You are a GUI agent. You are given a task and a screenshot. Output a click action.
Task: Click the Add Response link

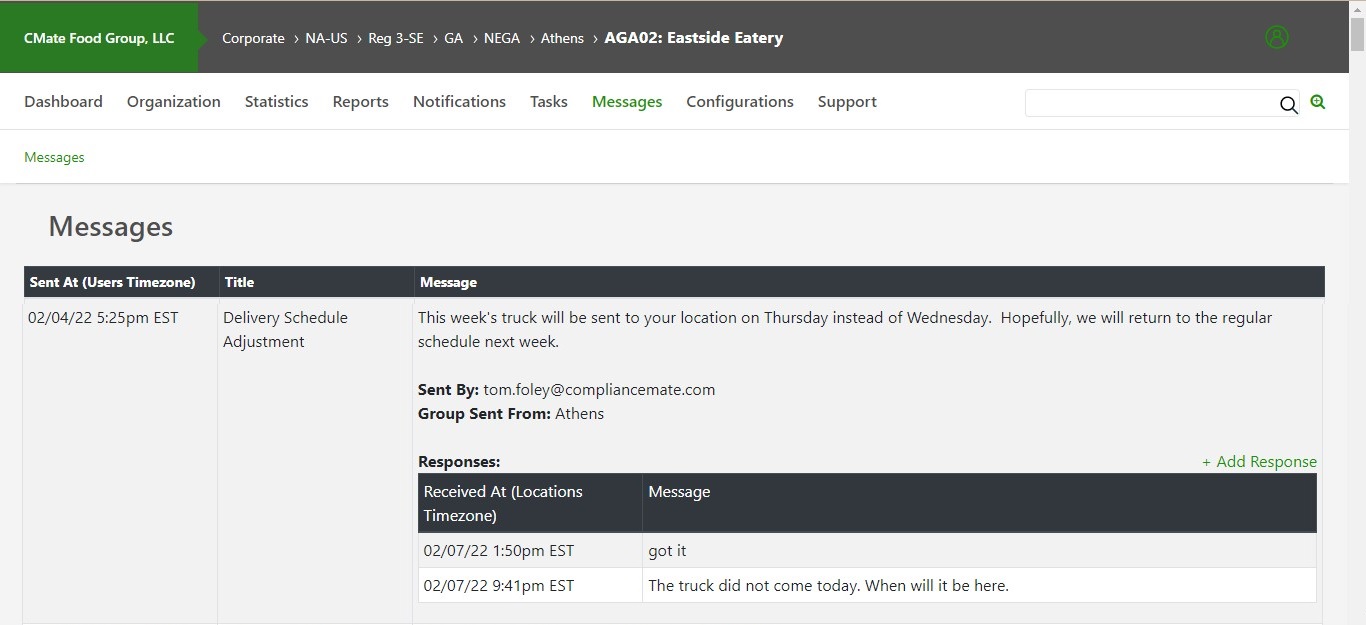pos(1259,462)
